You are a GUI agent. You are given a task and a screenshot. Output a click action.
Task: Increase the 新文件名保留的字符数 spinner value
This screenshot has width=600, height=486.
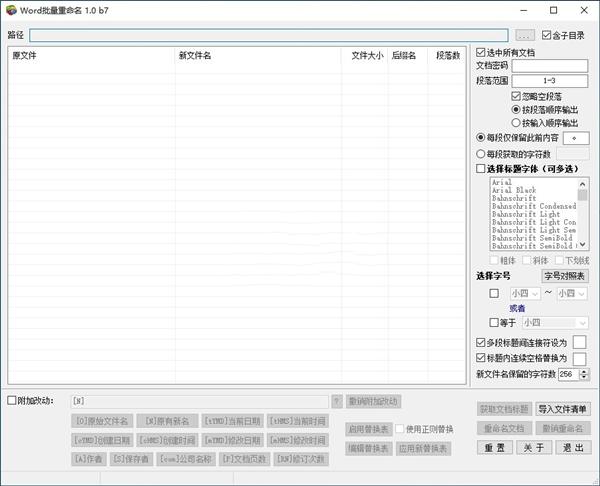pos(584,371)
